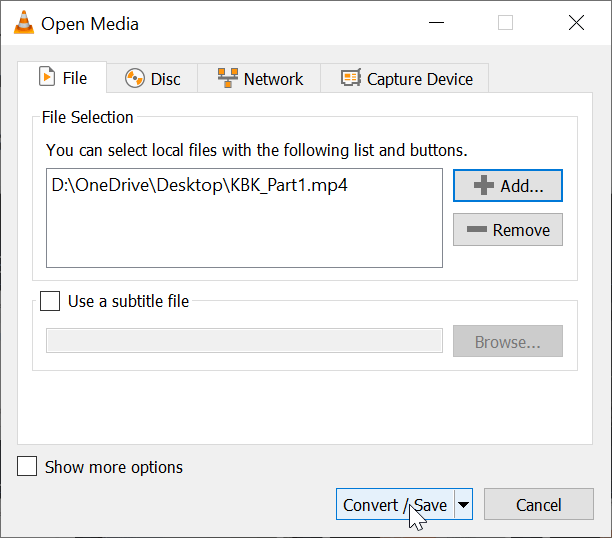Select KBK_Part1.mp4 entry in file list

[199, 185]
